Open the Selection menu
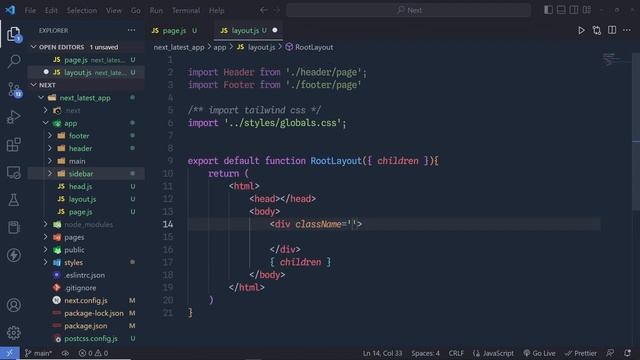 [x=82, y=10]
